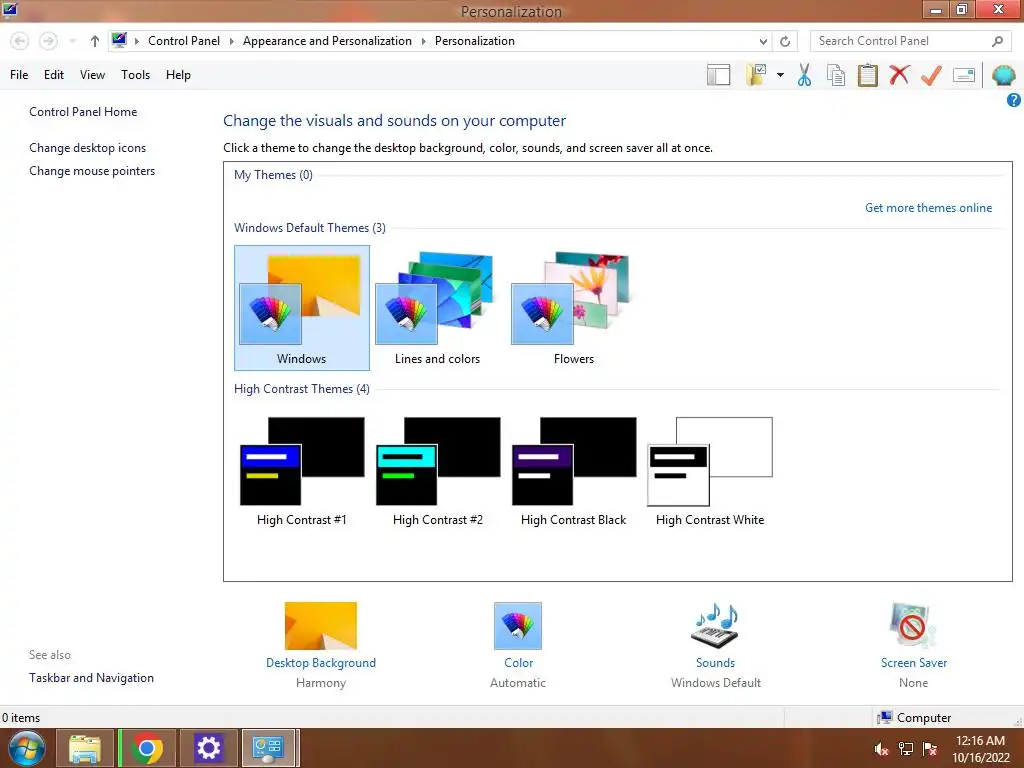
Task: Click Computer in the status bar
Action: coord(914,718)
